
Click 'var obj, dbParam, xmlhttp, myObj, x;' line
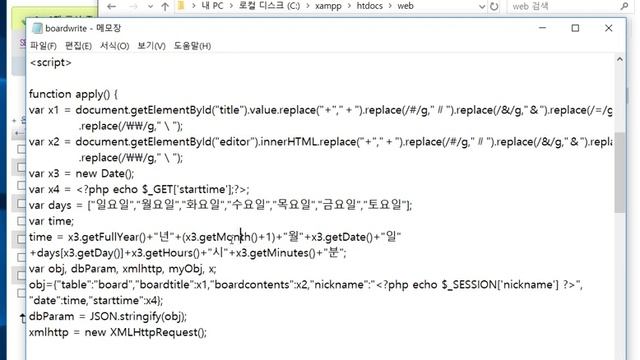pos(122,269)
